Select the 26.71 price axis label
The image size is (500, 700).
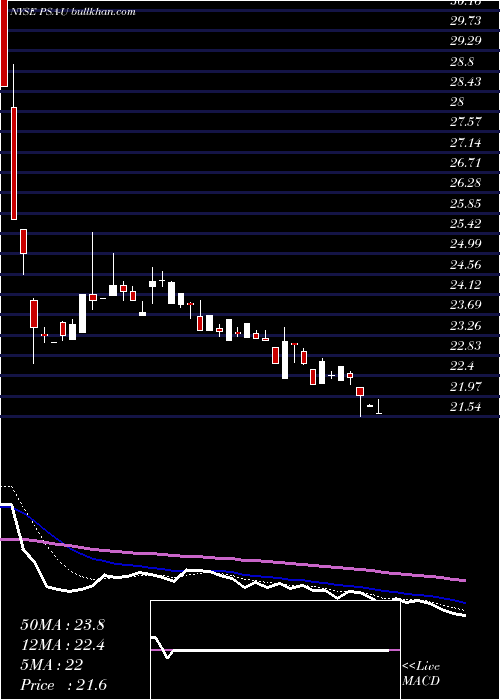466,162
